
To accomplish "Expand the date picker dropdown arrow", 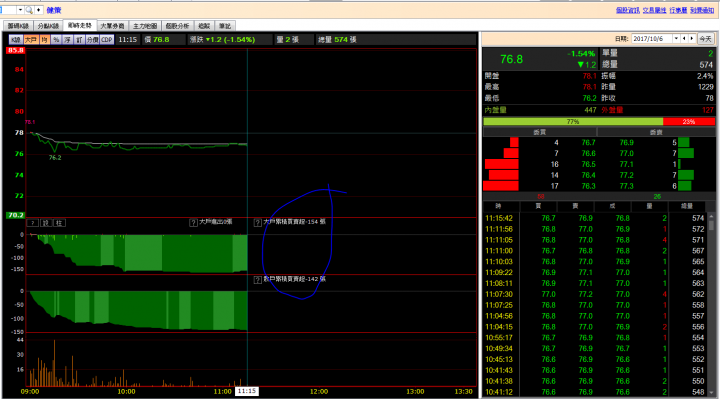I will (x=676, y=39).
